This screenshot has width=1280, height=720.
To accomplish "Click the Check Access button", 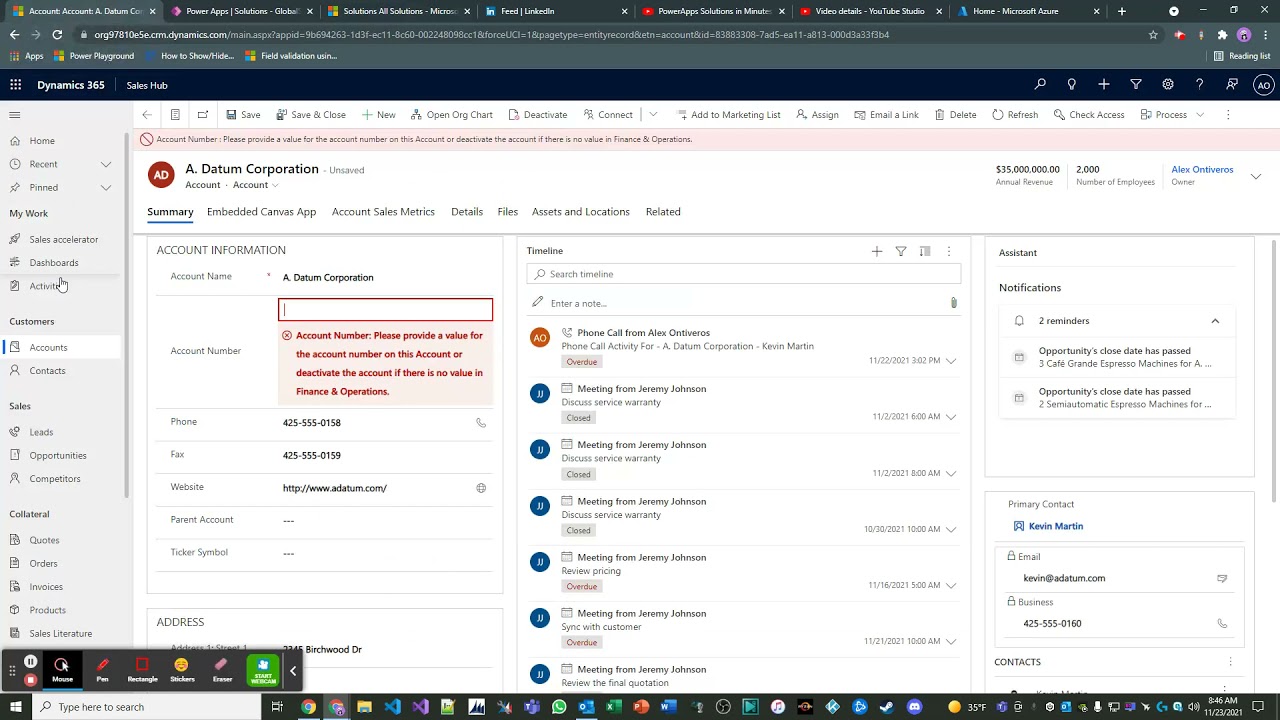I will [x=1088, y=115].
